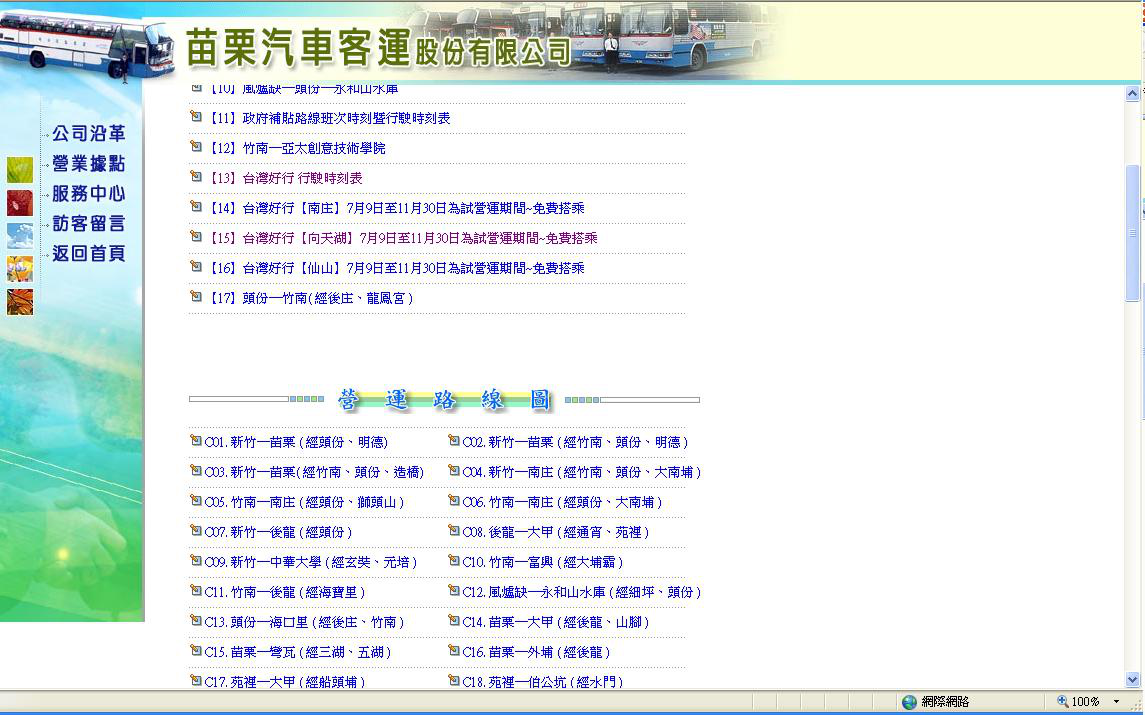Open route C12 to 永和山水庫

tap(582, 592)
